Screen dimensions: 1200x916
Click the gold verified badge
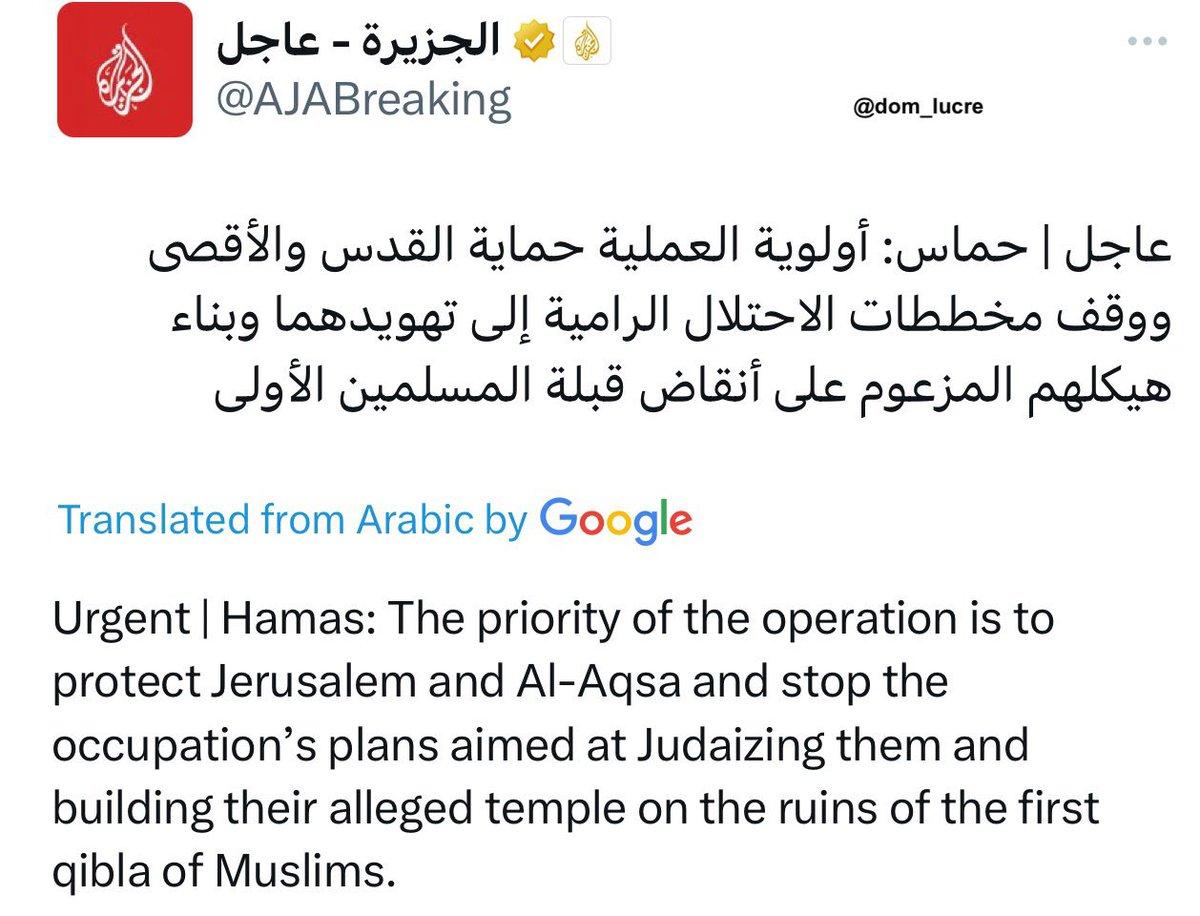coord(535,43)
